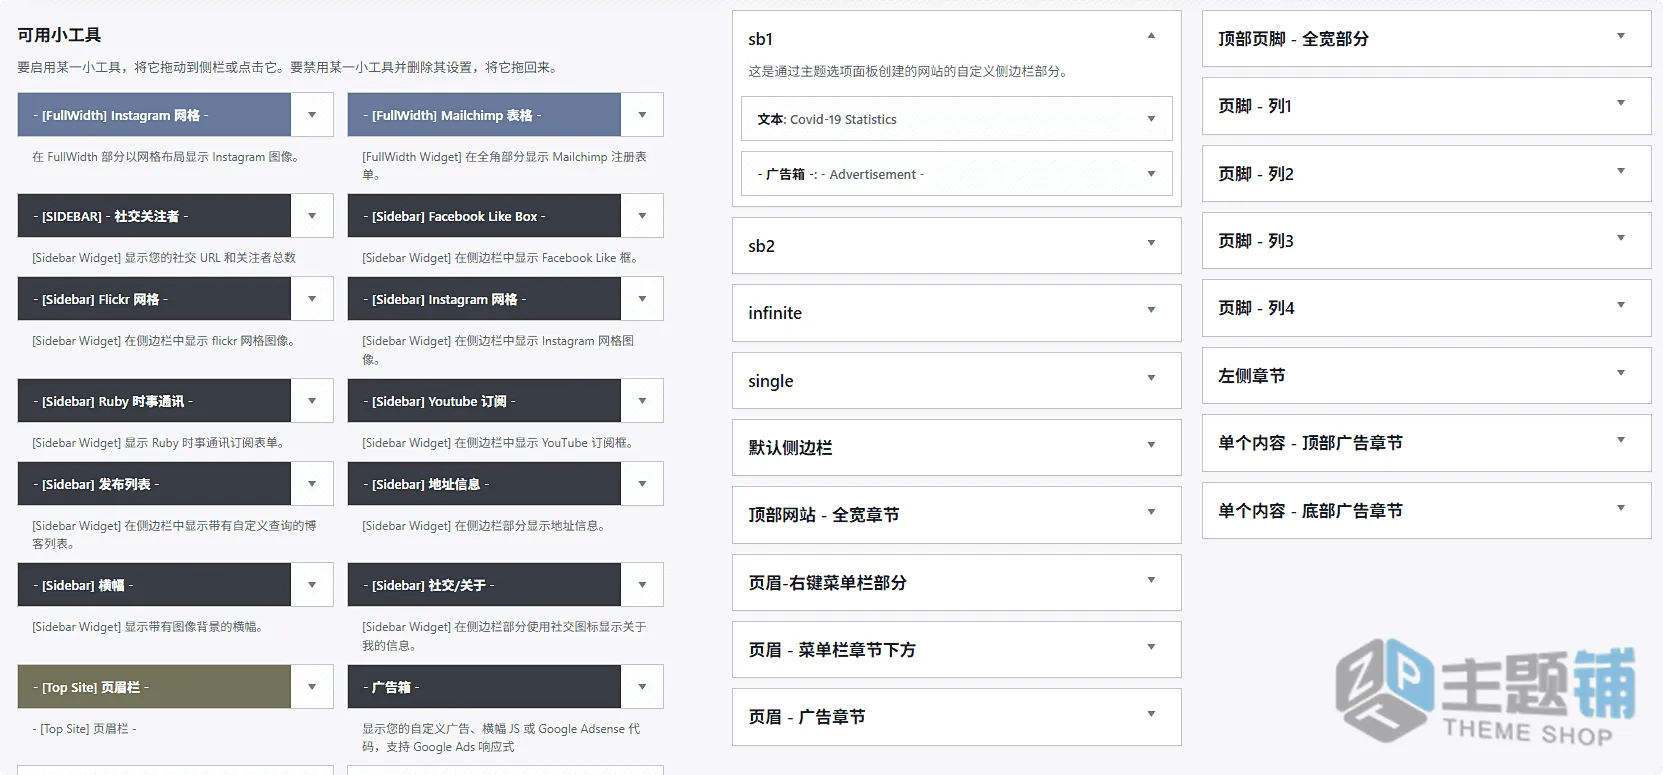Pick the Sidebar 横幅 widget title
This screenshot has width=1663, height=775.
click(x=154, y=585)
